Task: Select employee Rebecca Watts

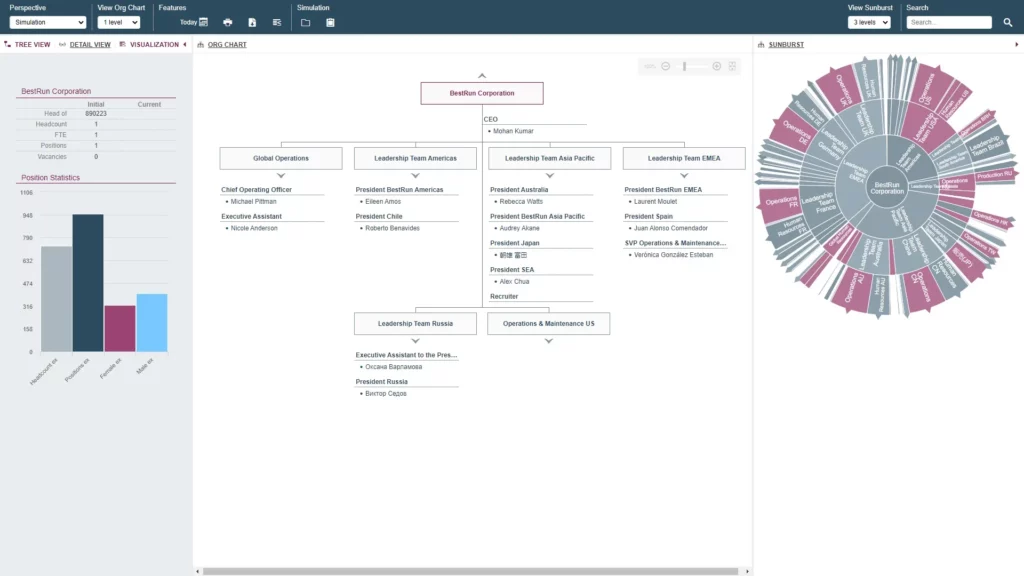Action: tap(521, 202)
